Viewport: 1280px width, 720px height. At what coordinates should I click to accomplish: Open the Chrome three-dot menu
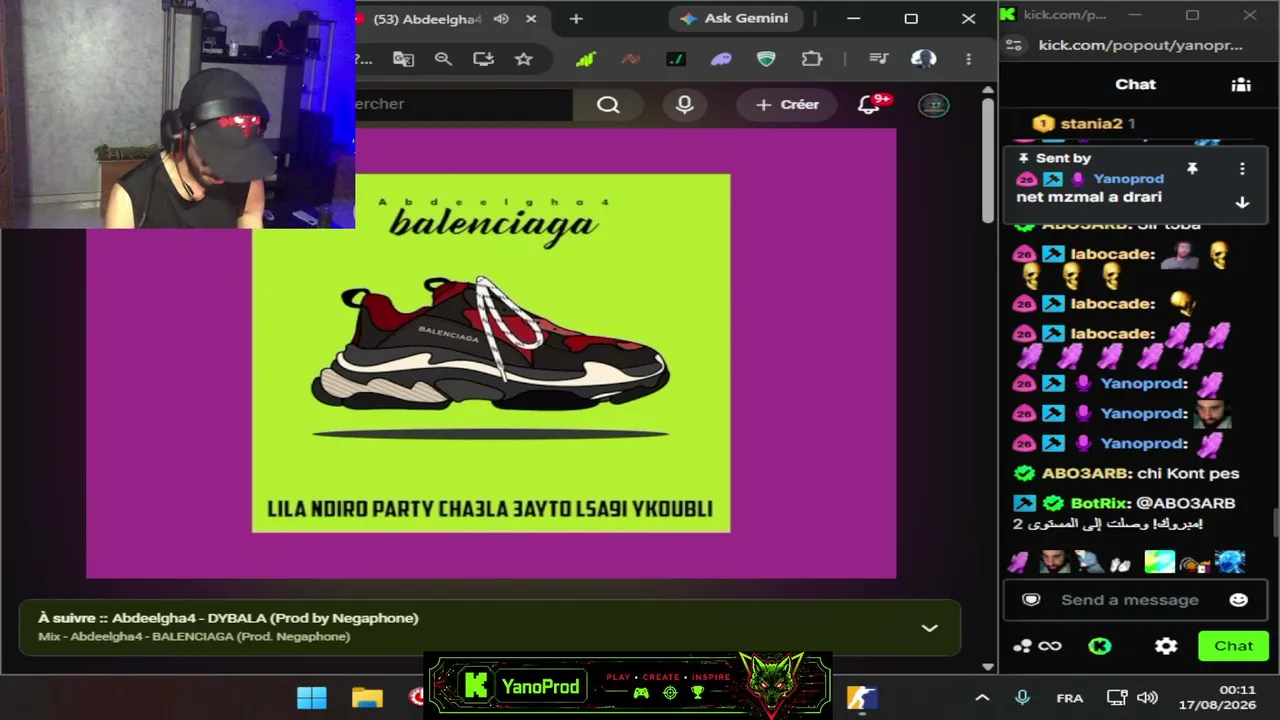[x=968, y=59]
